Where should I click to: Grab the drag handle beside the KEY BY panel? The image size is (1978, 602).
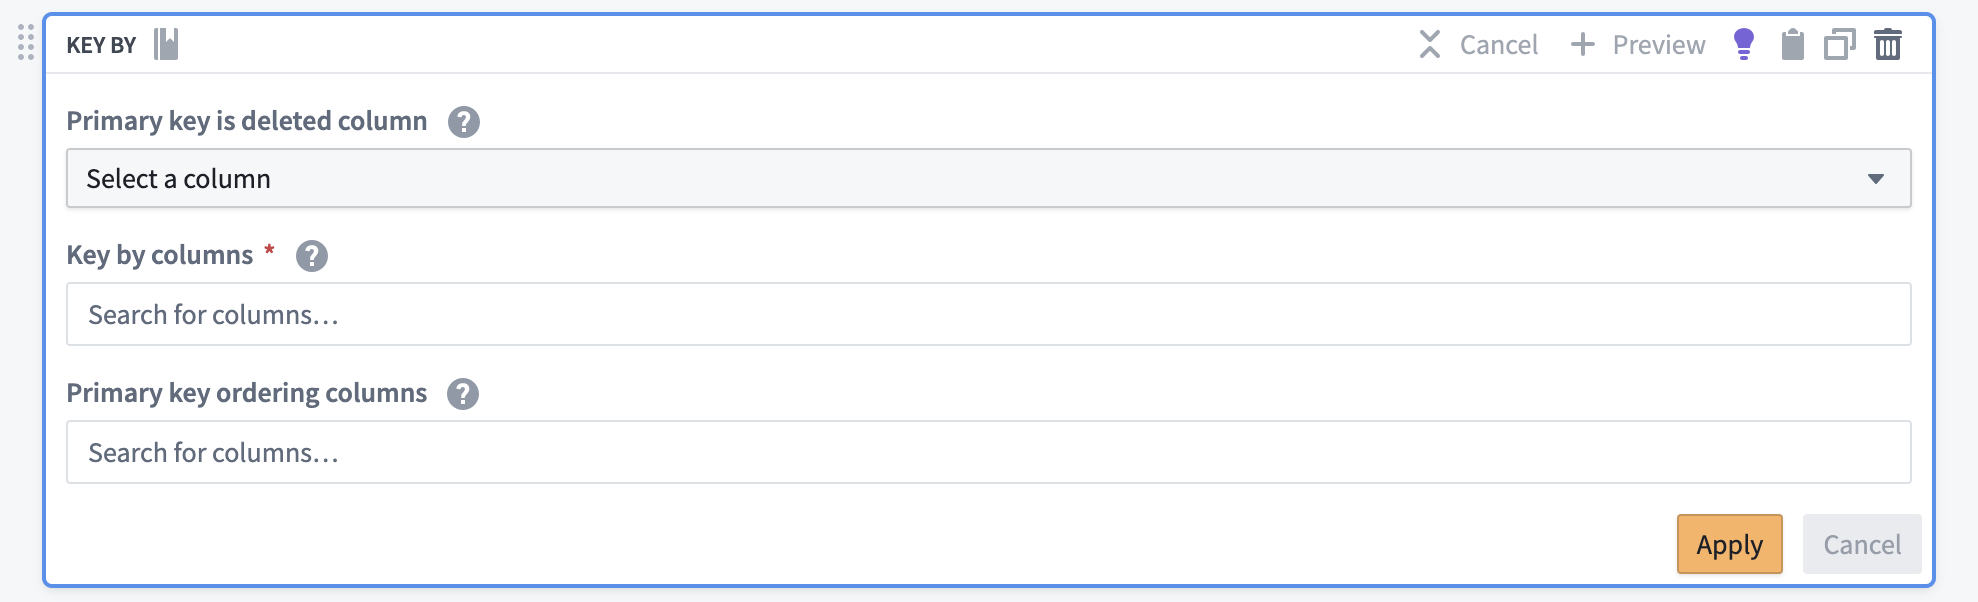tap(26, 42)
